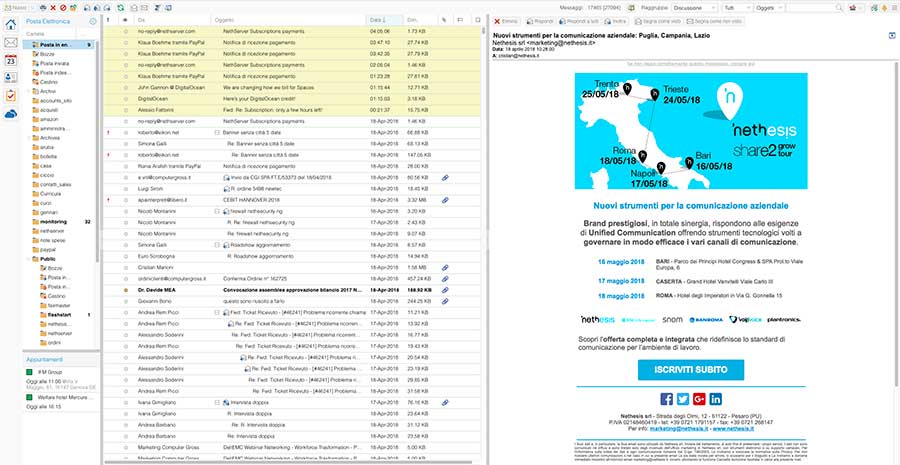Collapse the Roadshow aggiornamento thread
900x465 pixels.
(x=217, y=245)
